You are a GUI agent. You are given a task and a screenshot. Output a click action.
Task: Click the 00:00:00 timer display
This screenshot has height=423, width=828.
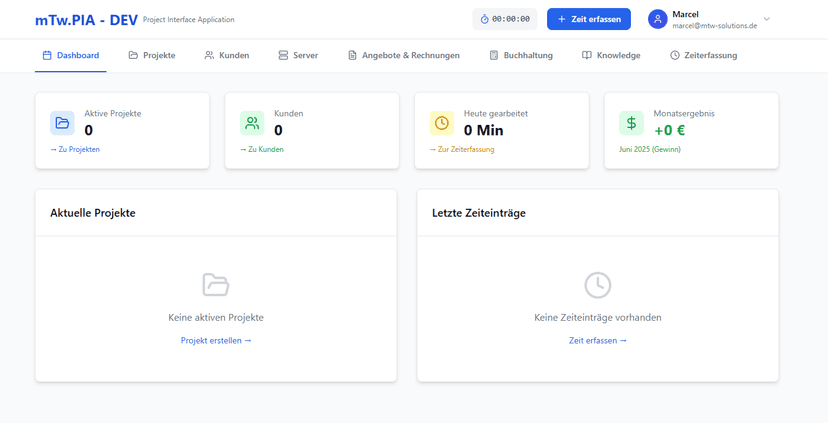pyautogui.click(x=505, y=19)
